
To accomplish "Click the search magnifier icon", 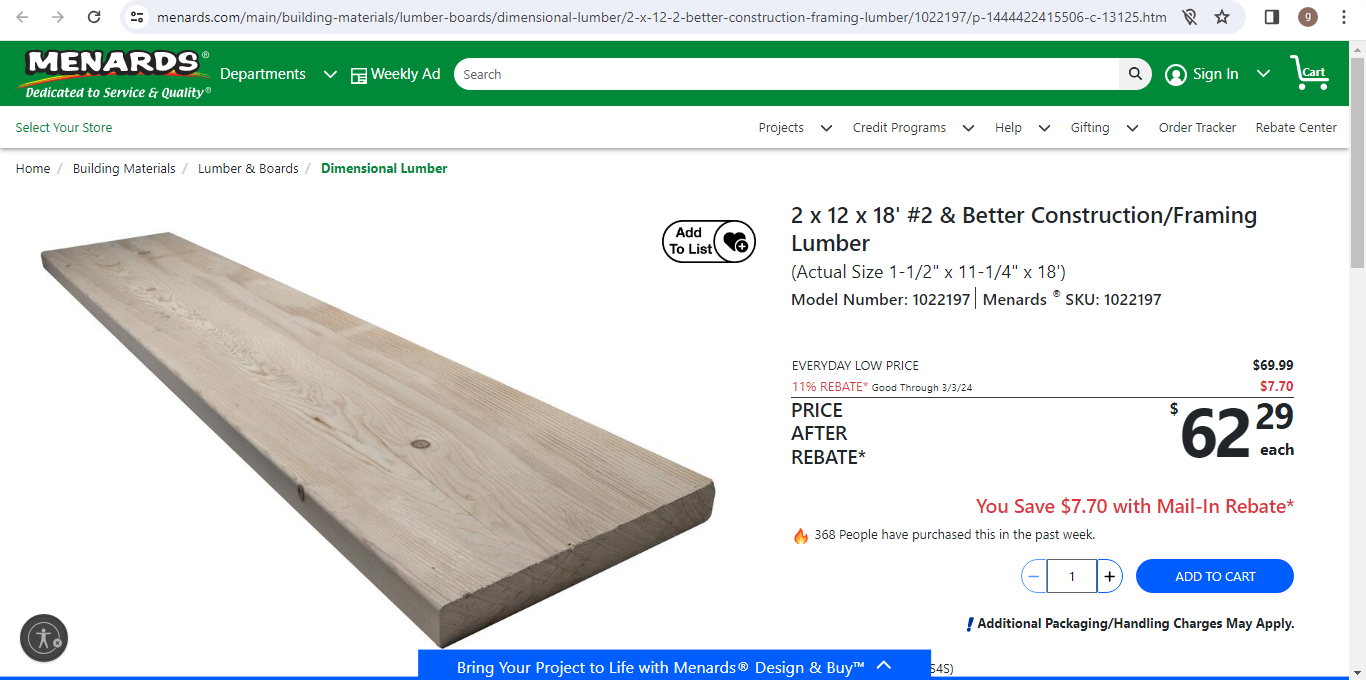I will click(1135, 74).
